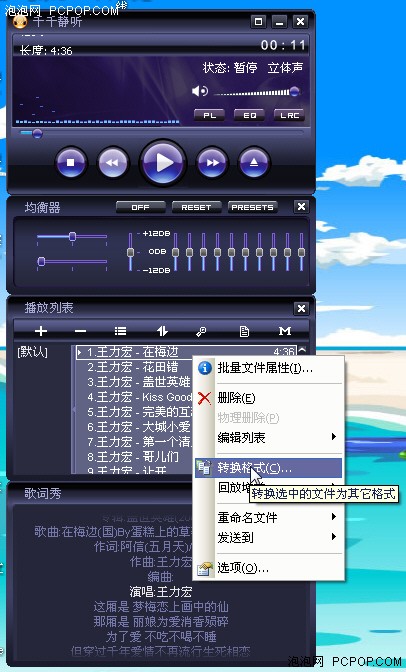Click the 00:11 elapsed time display
Image resolution: width=406 pixels, height=672 pixels.
pos(283,45)
